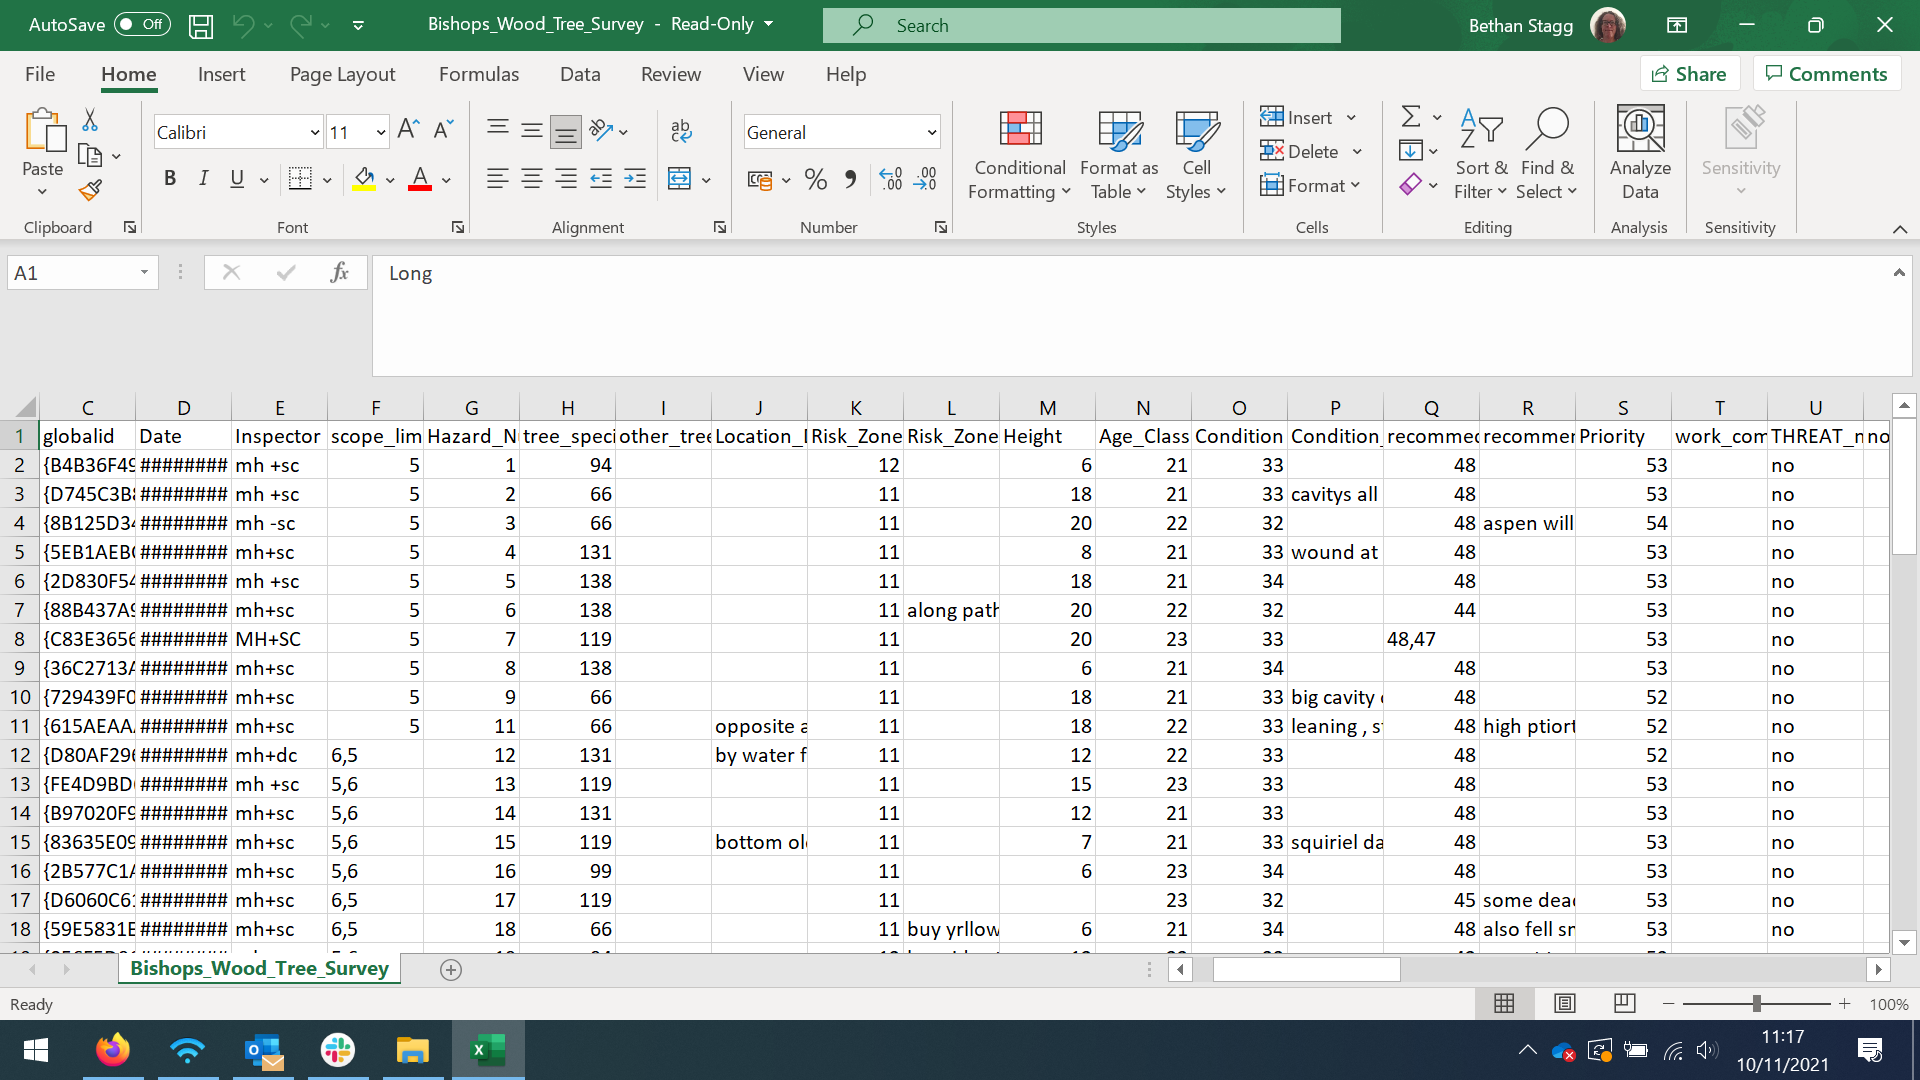Open Sort & Filter options
Viewport: 1920px width, 1080px height.
1480,155
